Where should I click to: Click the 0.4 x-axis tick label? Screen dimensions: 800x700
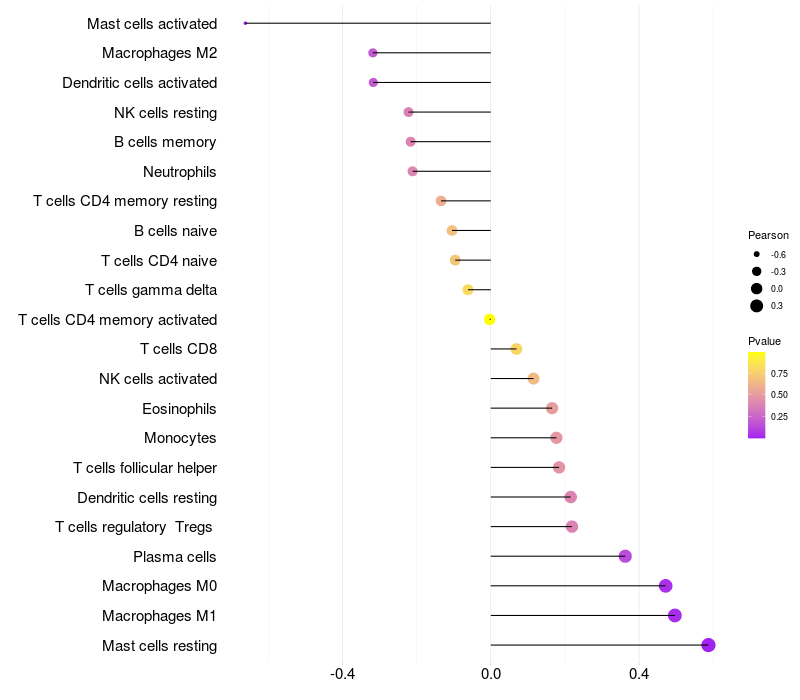639,674
